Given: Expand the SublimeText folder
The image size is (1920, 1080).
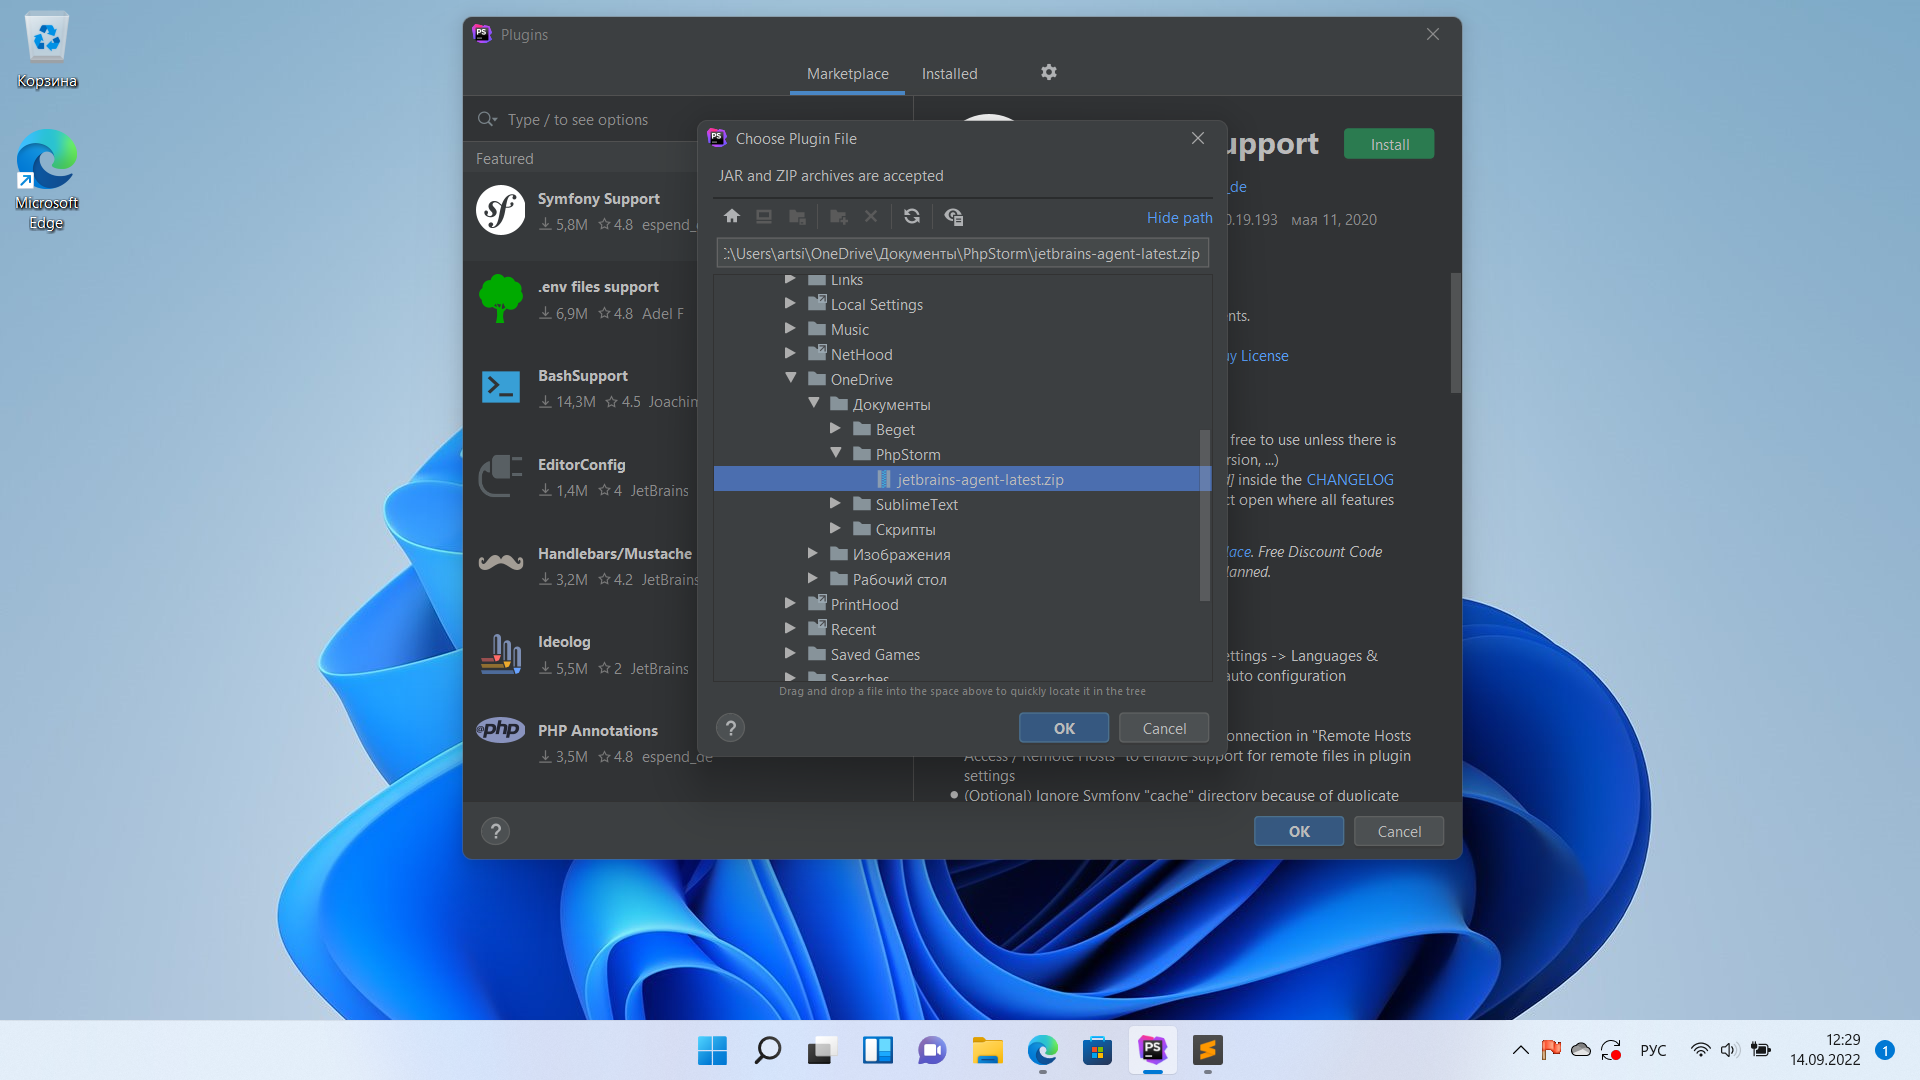Looking at the screenshot, I should [x=835, y=503].
